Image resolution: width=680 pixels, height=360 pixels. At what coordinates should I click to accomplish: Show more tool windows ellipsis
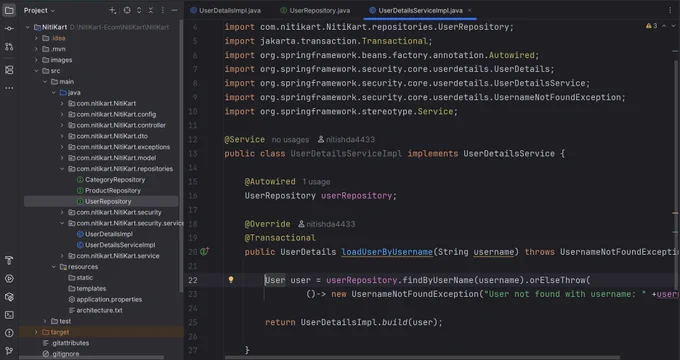[9, 88]
